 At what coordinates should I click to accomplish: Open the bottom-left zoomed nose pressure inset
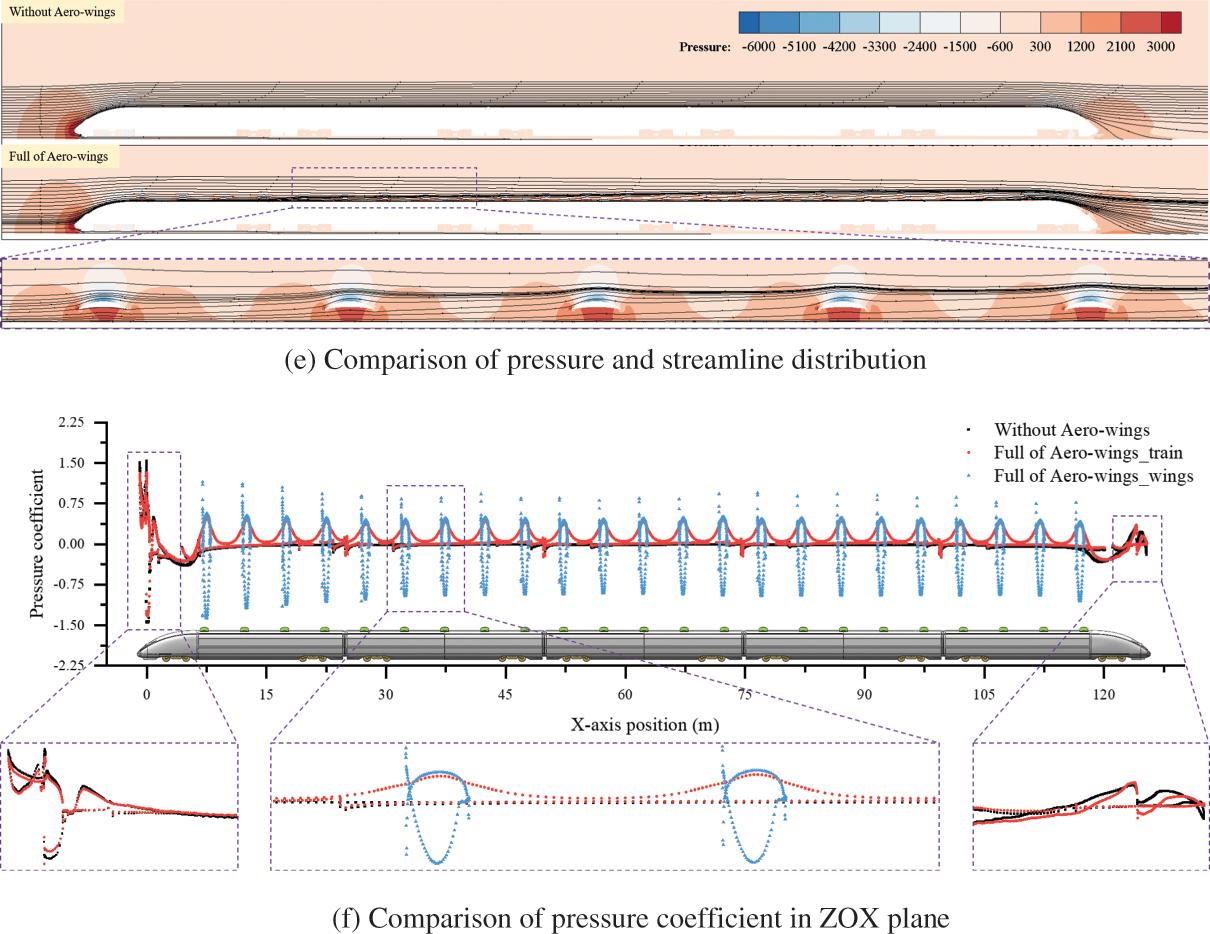pyautogui.click(x=119, y=805)
